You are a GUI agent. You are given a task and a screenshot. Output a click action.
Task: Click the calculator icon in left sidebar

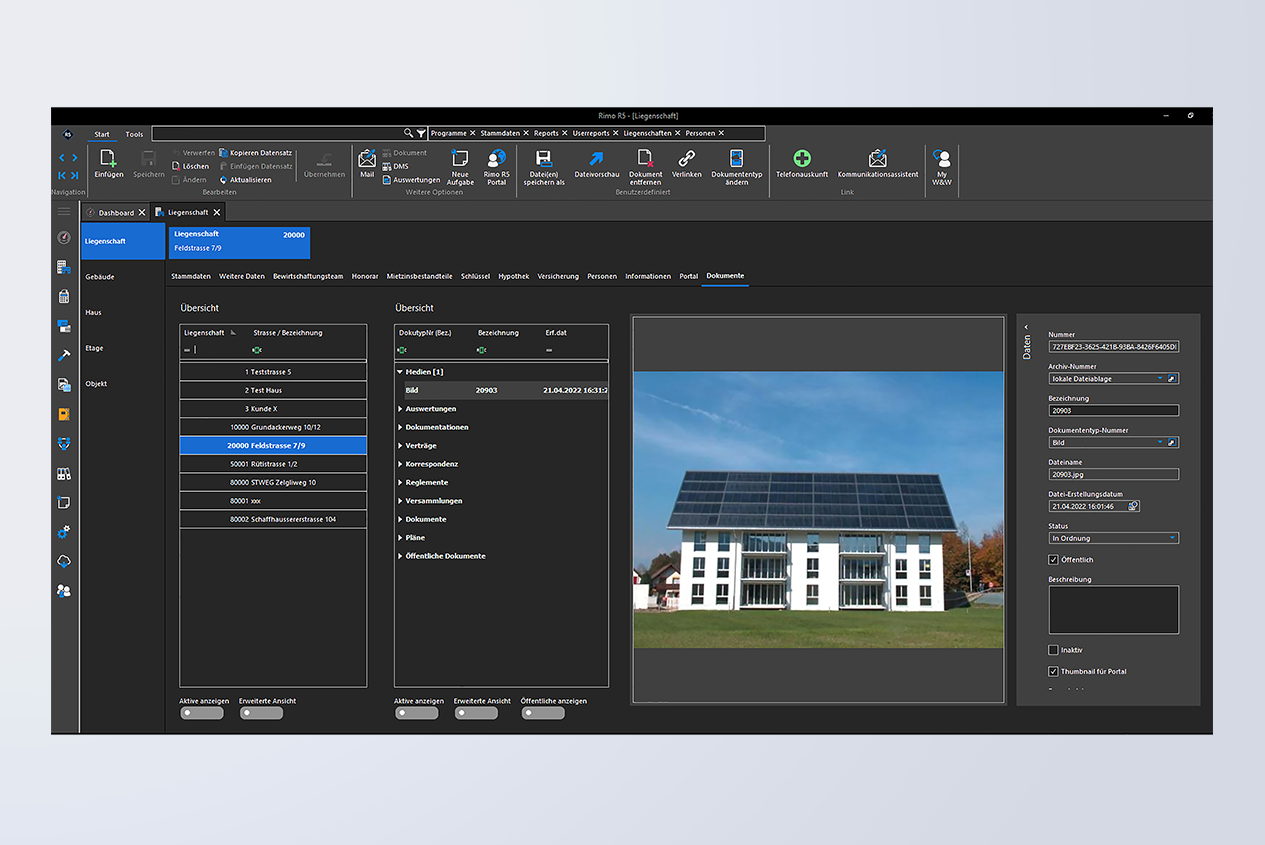click(x=64, y=296)
